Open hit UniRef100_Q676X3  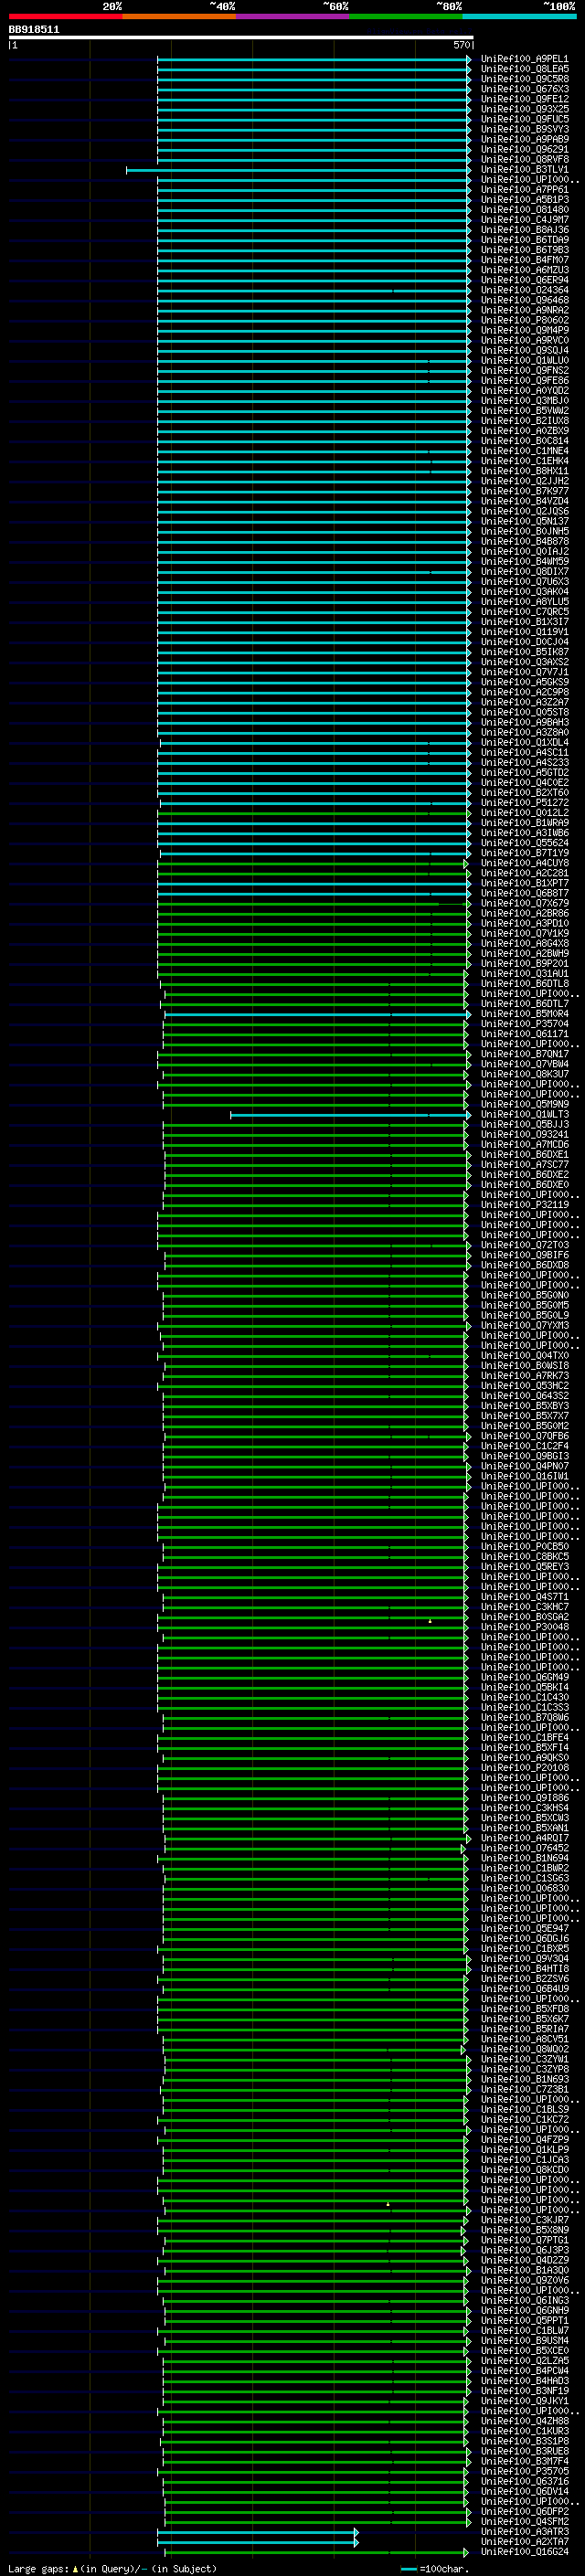point(524,89)
